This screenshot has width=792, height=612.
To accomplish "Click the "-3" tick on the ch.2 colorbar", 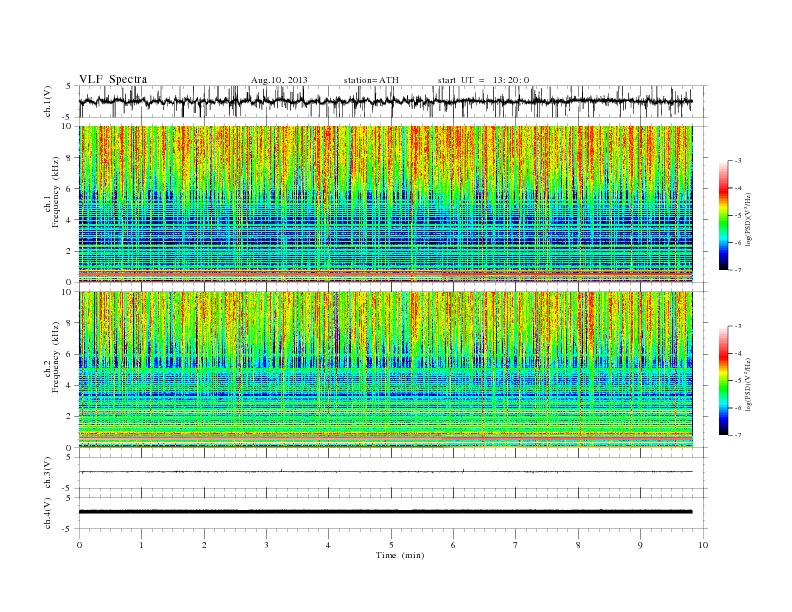I will point(738,326).
